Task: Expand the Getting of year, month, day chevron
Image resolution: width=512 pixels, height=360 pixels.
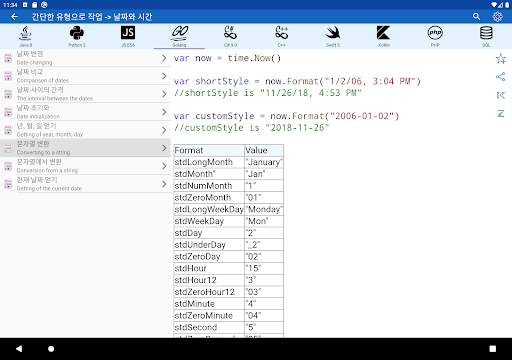Action: click(164, 130)
